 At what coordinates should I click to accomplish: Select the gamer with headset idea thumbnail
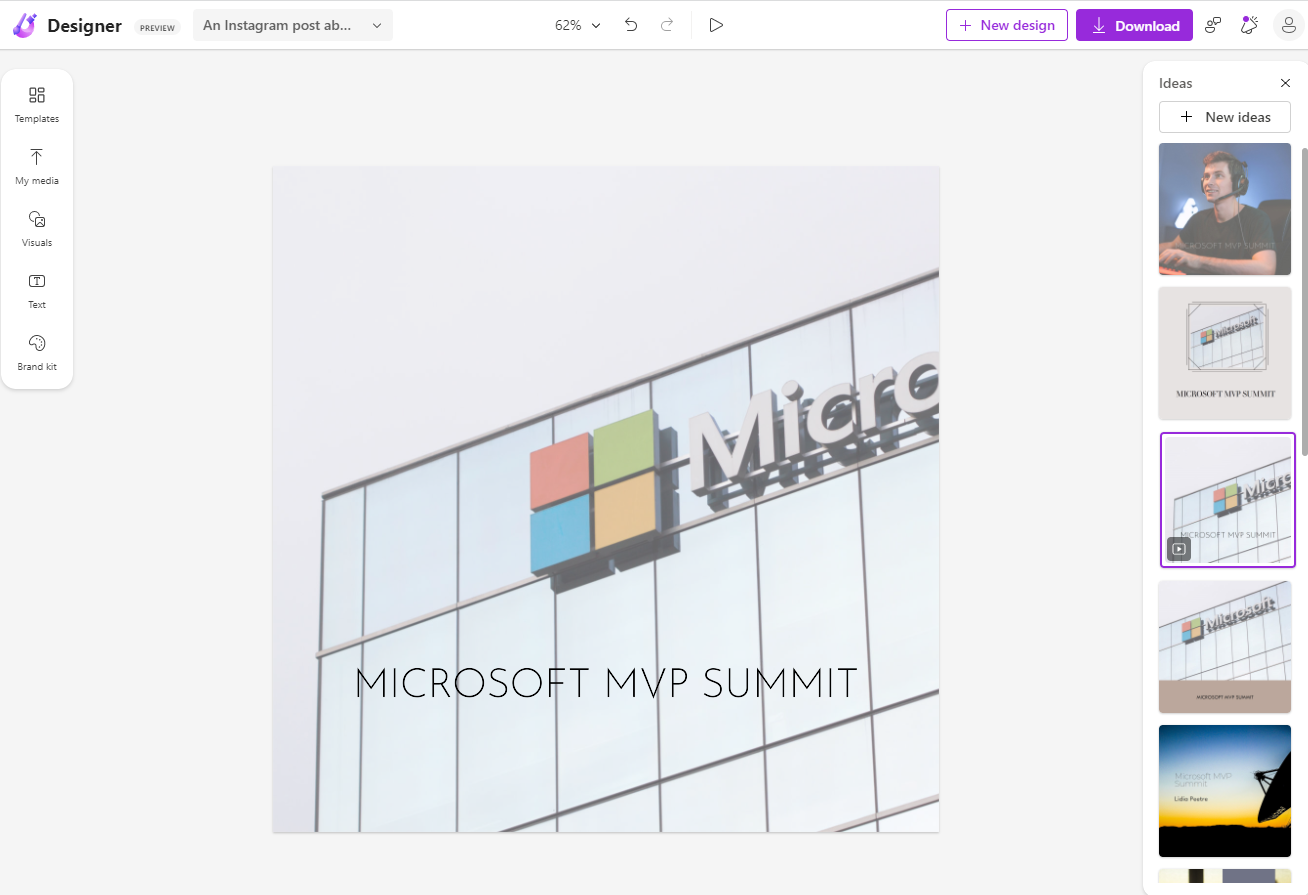(x=1224, y=209)
